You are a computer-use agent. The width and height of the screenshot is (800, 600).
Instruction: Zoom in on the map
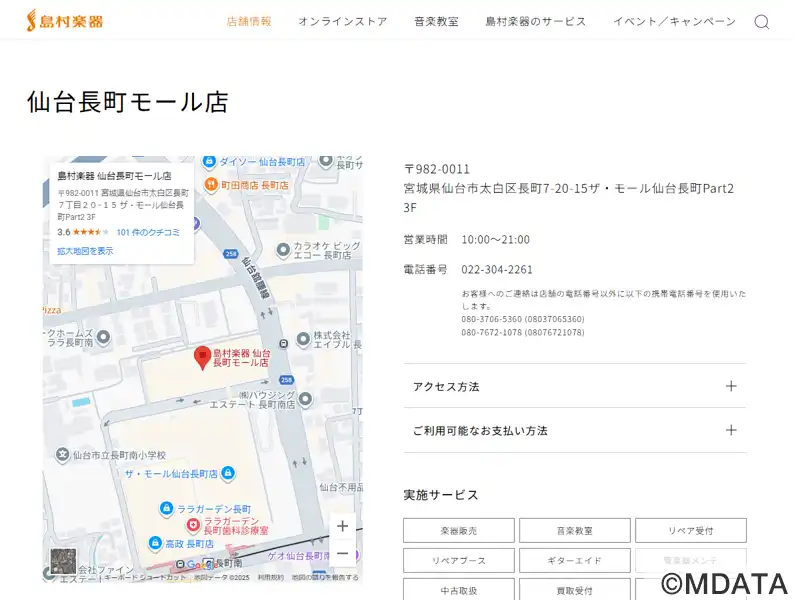click(x=342, y=526)
